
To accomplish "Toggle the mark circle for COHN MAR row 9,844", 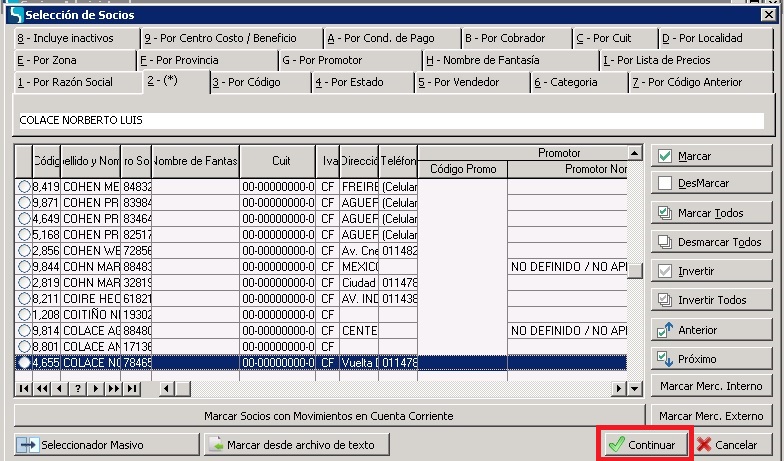I will [24, 266].
